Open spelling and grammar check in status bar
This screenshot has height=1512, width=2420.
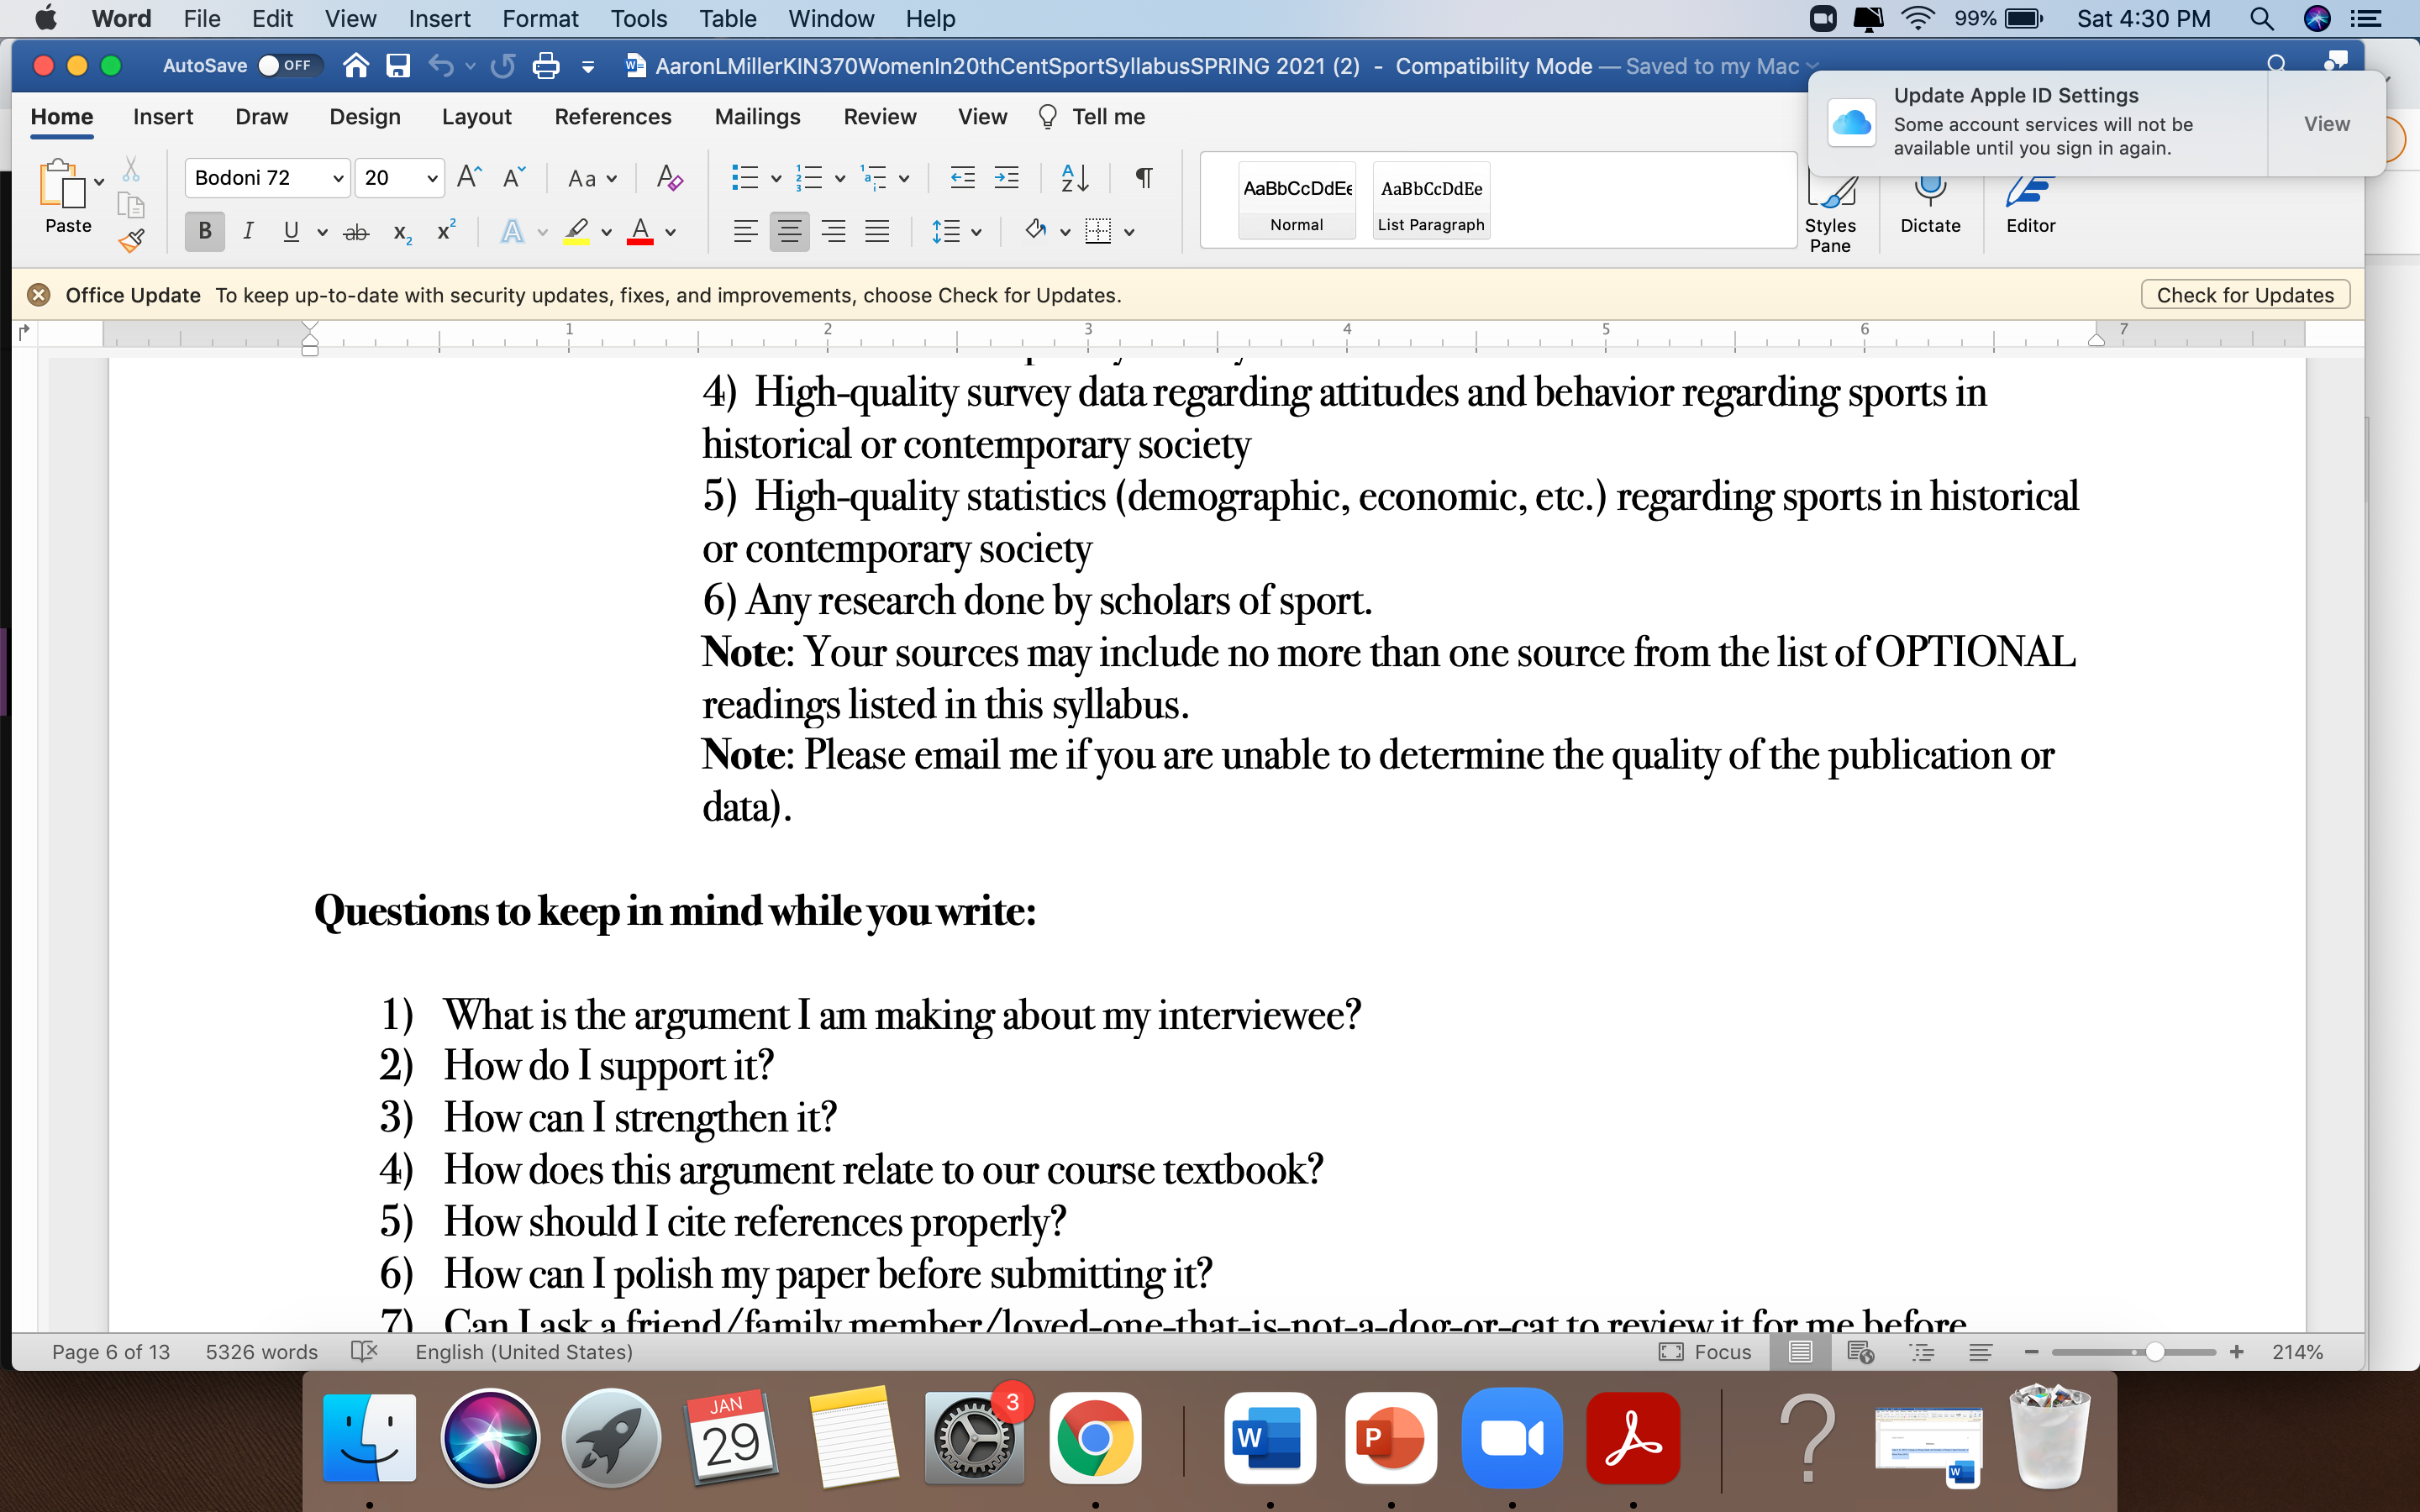point(364,1352)
